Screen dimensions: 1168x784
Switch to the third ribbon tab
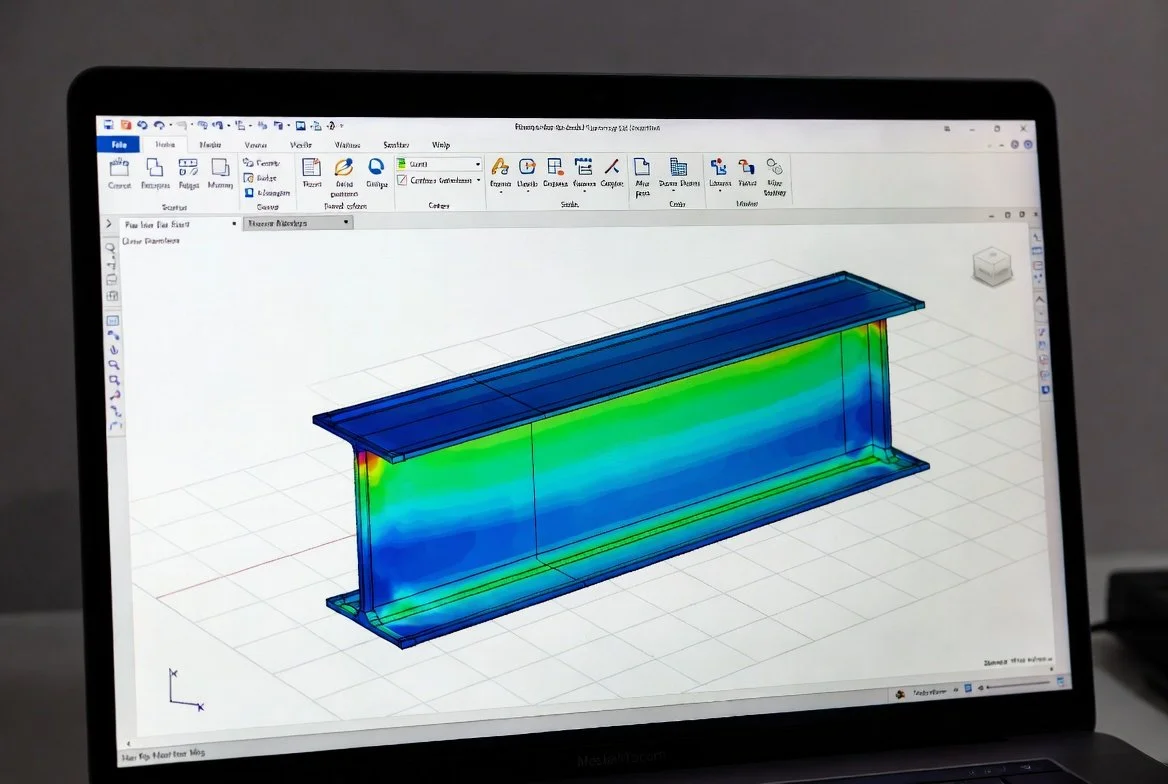210,145
